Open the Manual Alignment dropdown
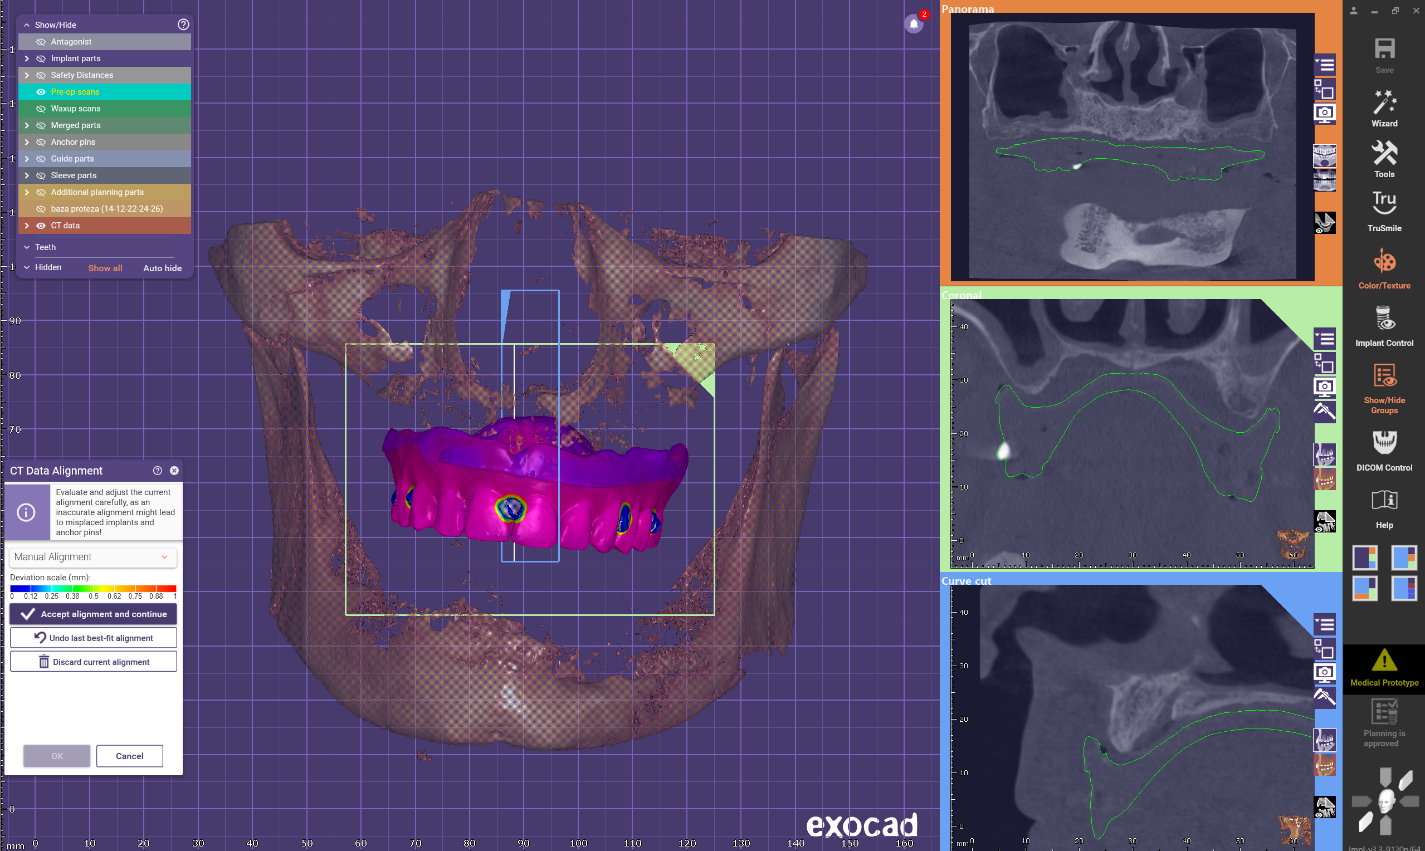 click(x=93, y=557)
